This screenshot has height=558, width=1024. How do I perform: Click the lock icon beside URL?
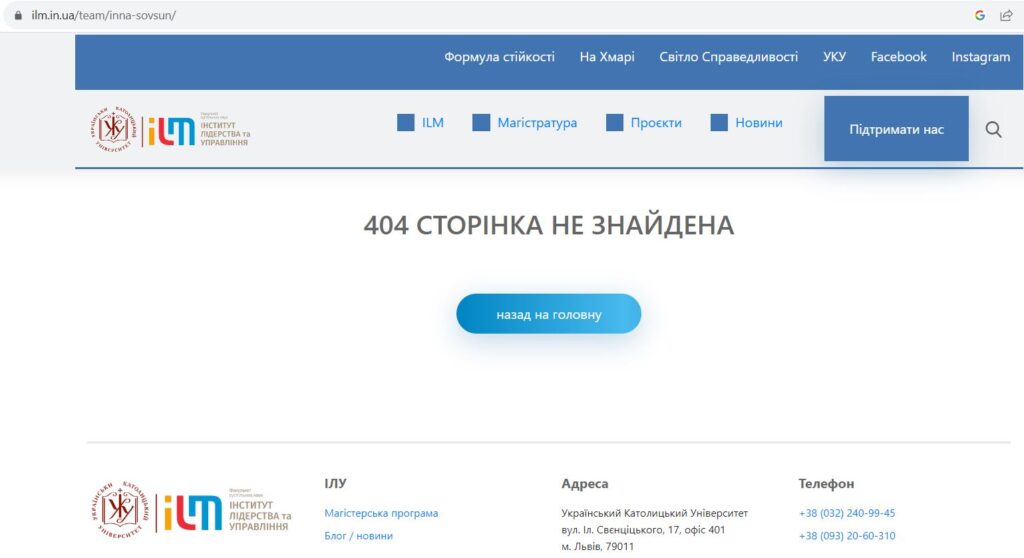point(17,16)
